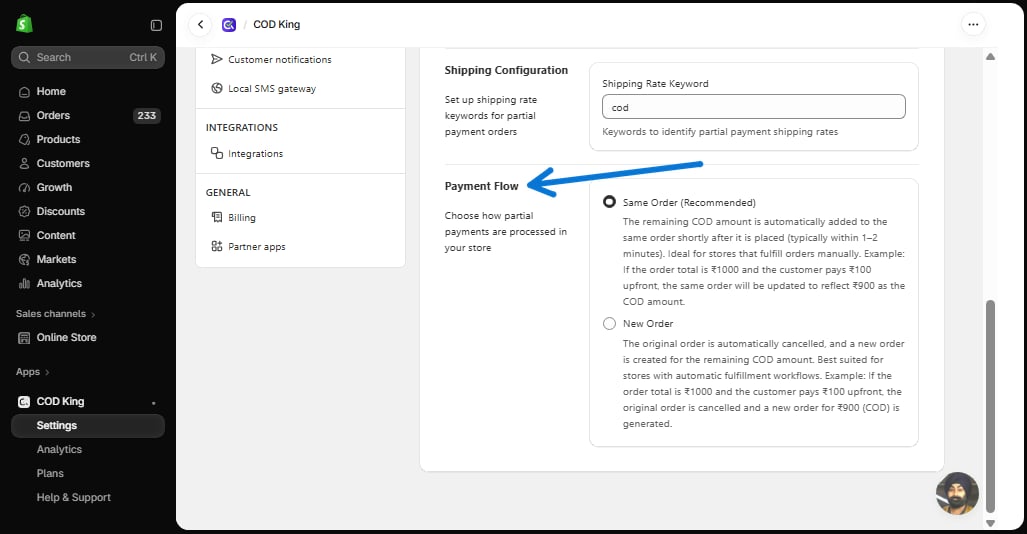This screenshot has width=1027, height=534.
Task: Click the COD King app icon in sidebar
Action: click(x=24, y=402)
